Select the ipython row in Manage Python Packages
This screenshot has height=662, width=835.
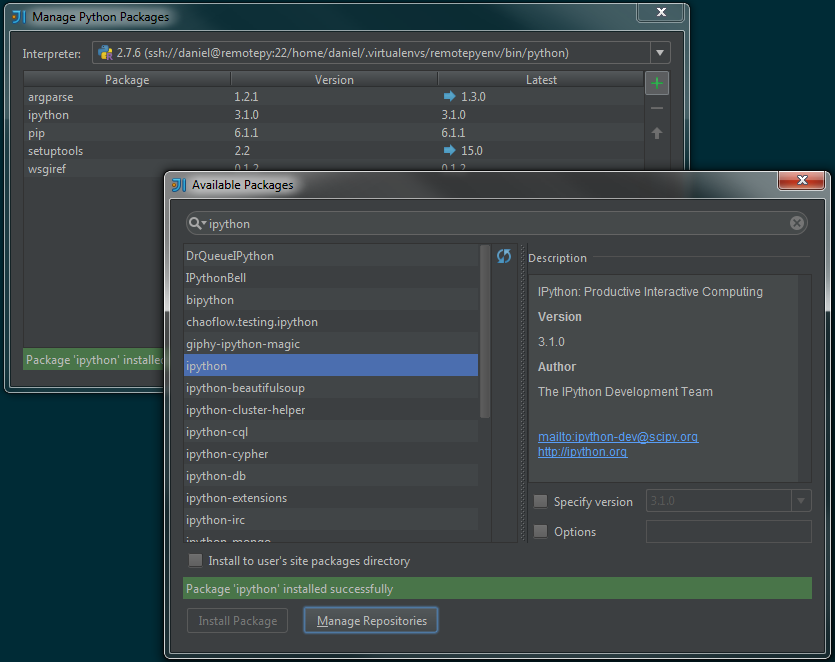pyautogui.click(x=334, y=115)
